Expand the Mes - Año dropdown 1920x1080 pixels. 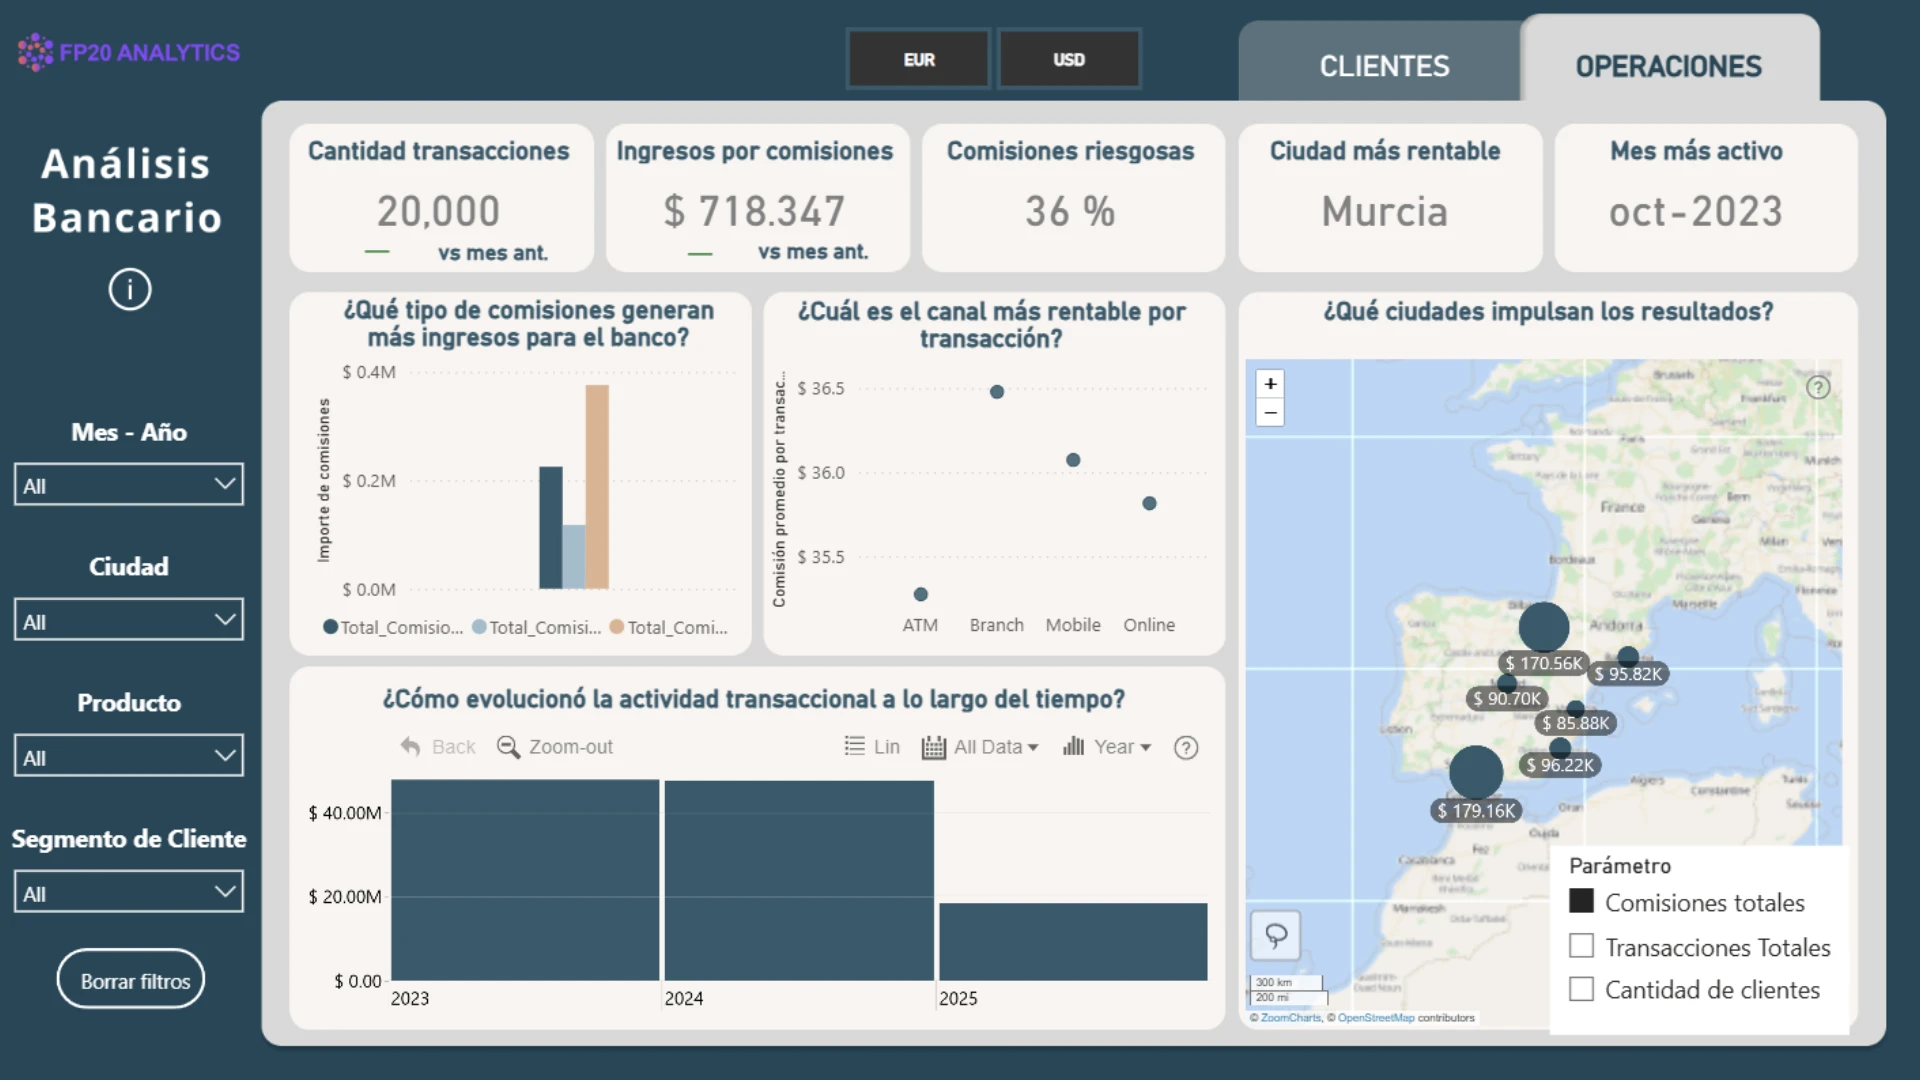(129, 485)
